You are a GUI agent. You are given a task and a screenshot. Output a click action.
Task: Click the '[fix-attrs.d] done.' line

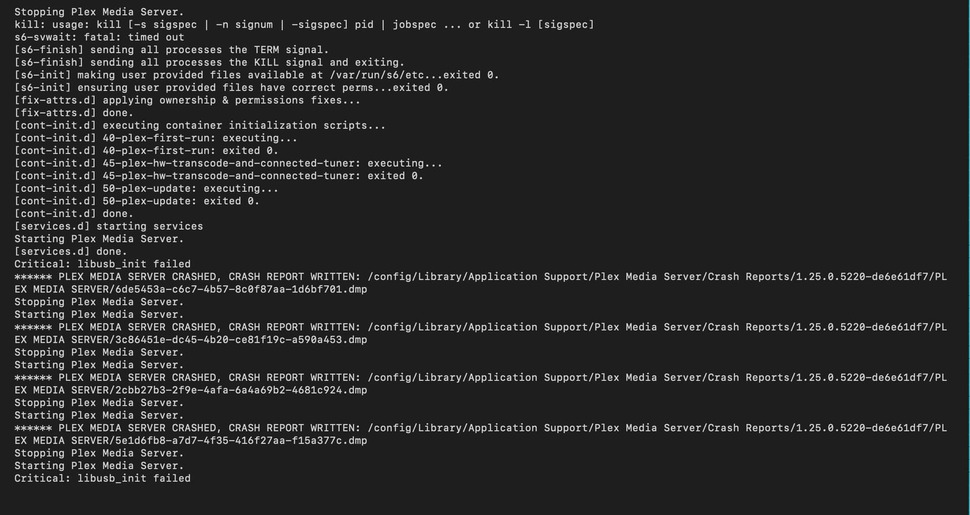73,113
